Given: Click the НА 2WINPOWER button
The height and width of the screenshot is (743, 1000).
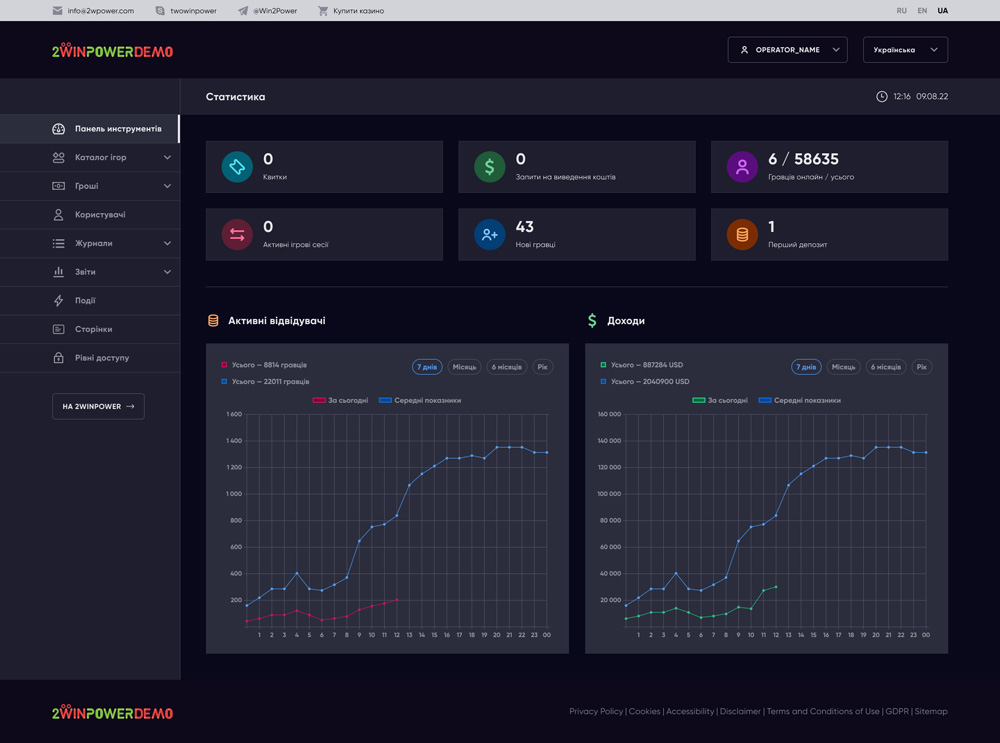Looking at the screenshot, I should coord(98,406).
